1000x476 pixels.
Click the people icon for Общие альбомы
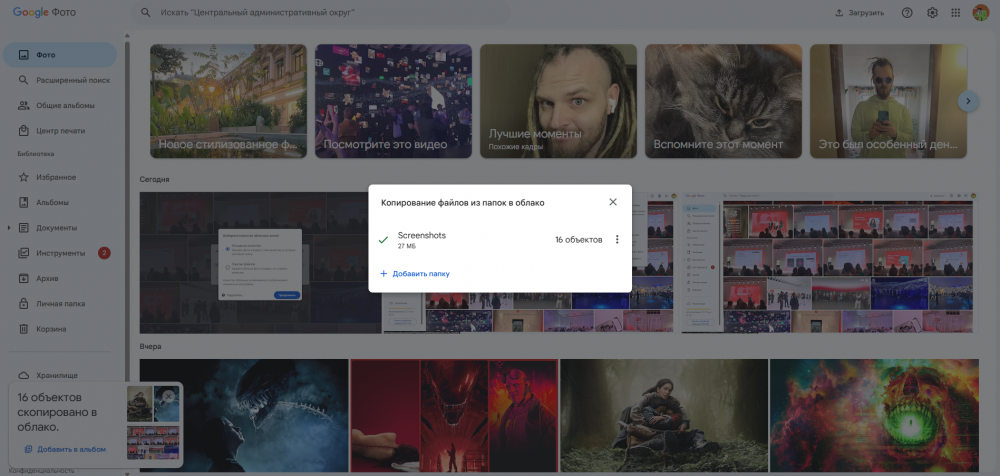[x=24, y=105]
